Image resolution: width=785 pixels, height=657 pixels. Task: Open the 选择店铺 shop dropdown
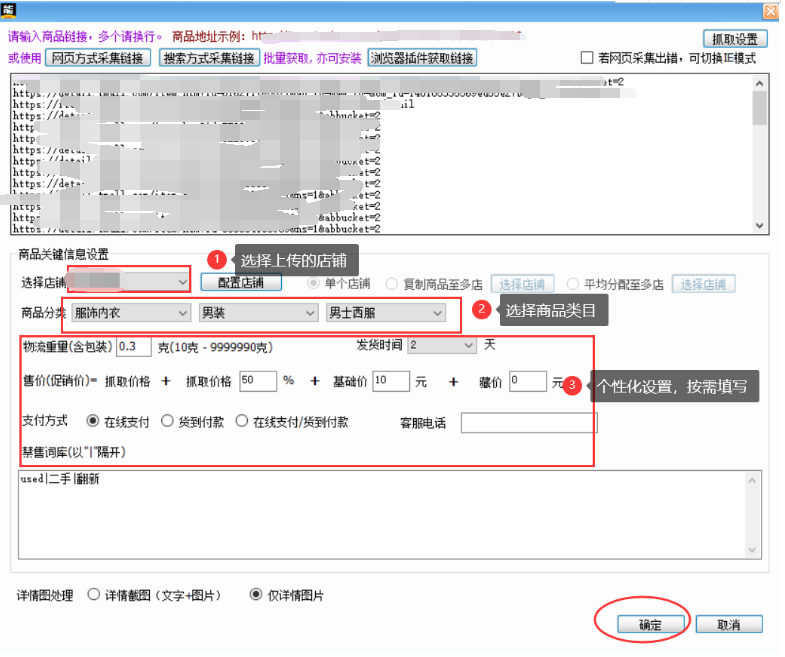(x=128, y=283)
